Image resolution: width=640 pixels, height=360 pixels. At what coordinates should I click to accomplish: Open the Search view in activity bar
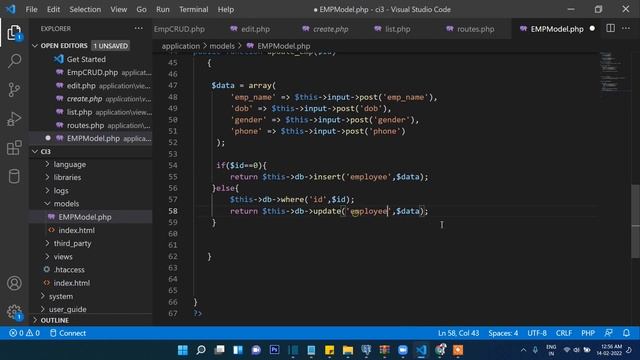click(14, 61)
